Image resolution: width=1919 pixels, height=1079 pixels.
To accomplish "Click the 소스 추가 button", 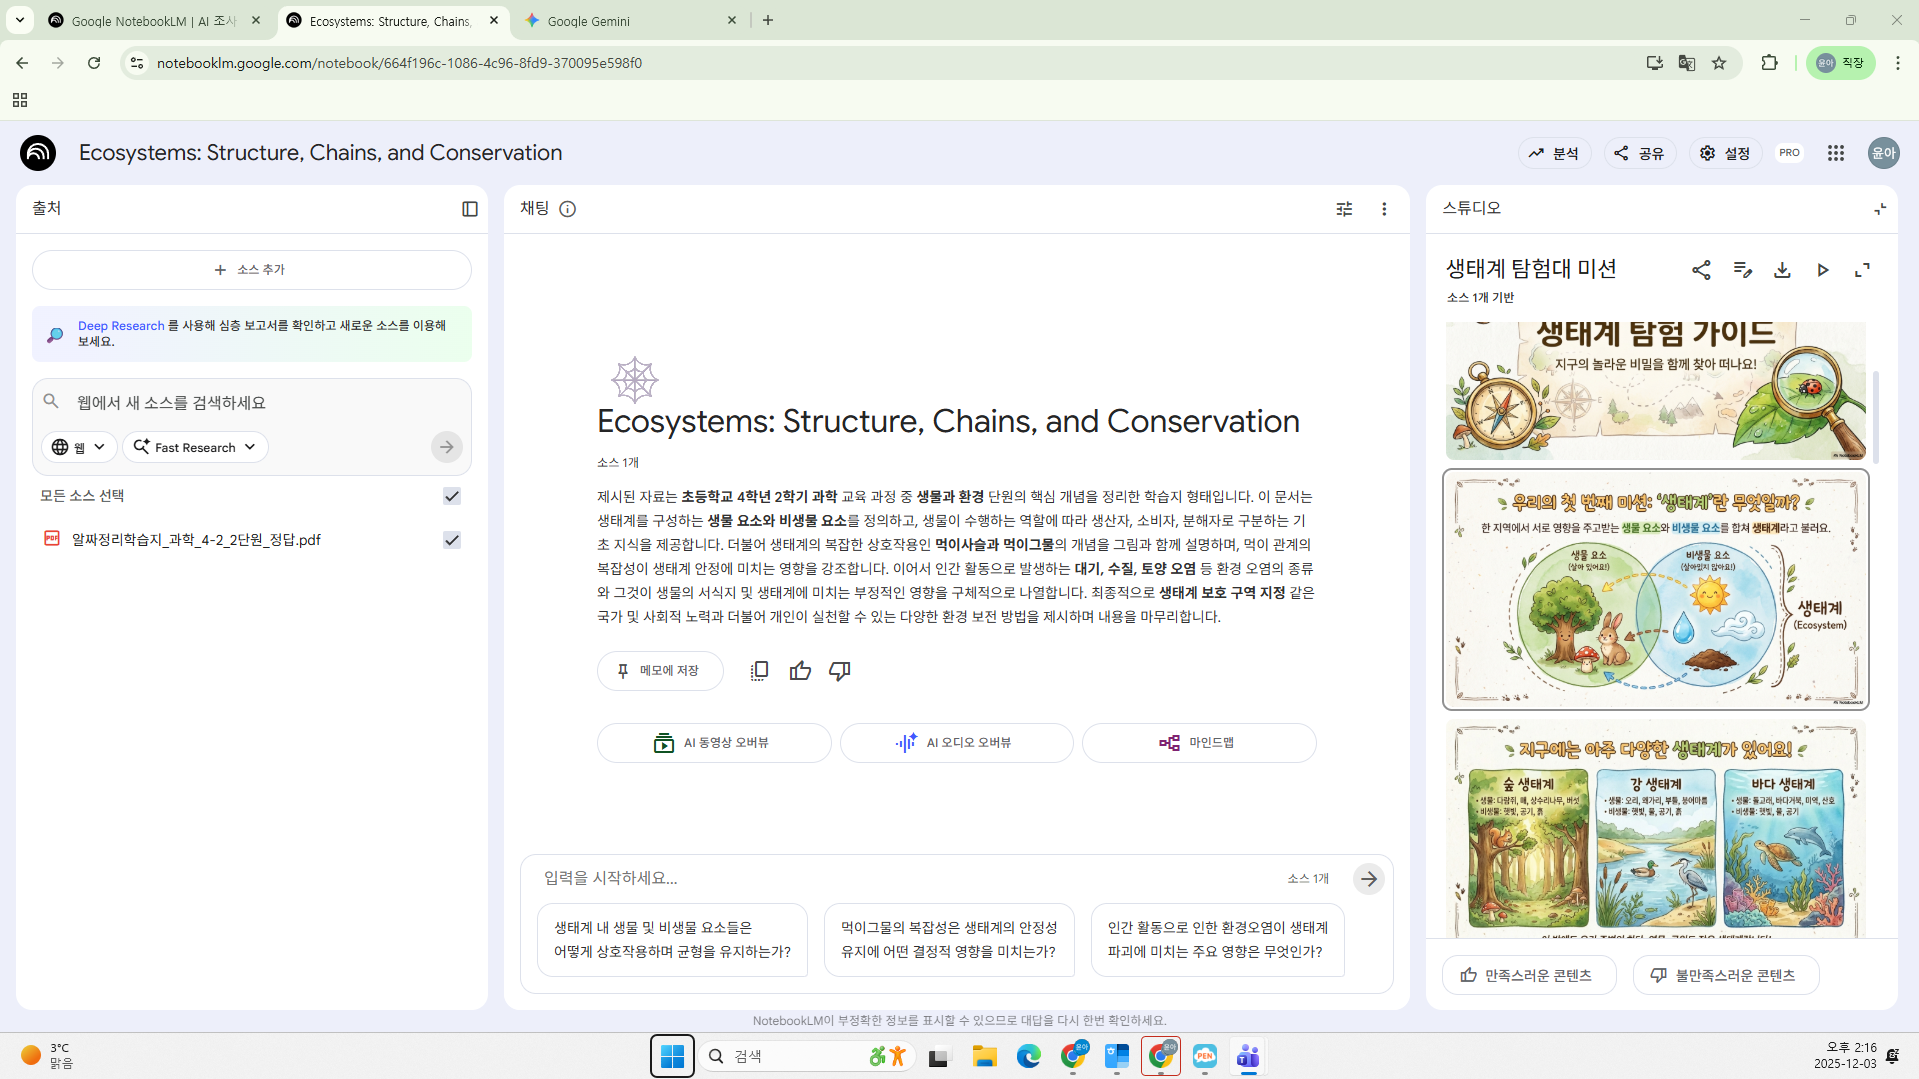I will (251, 269).
